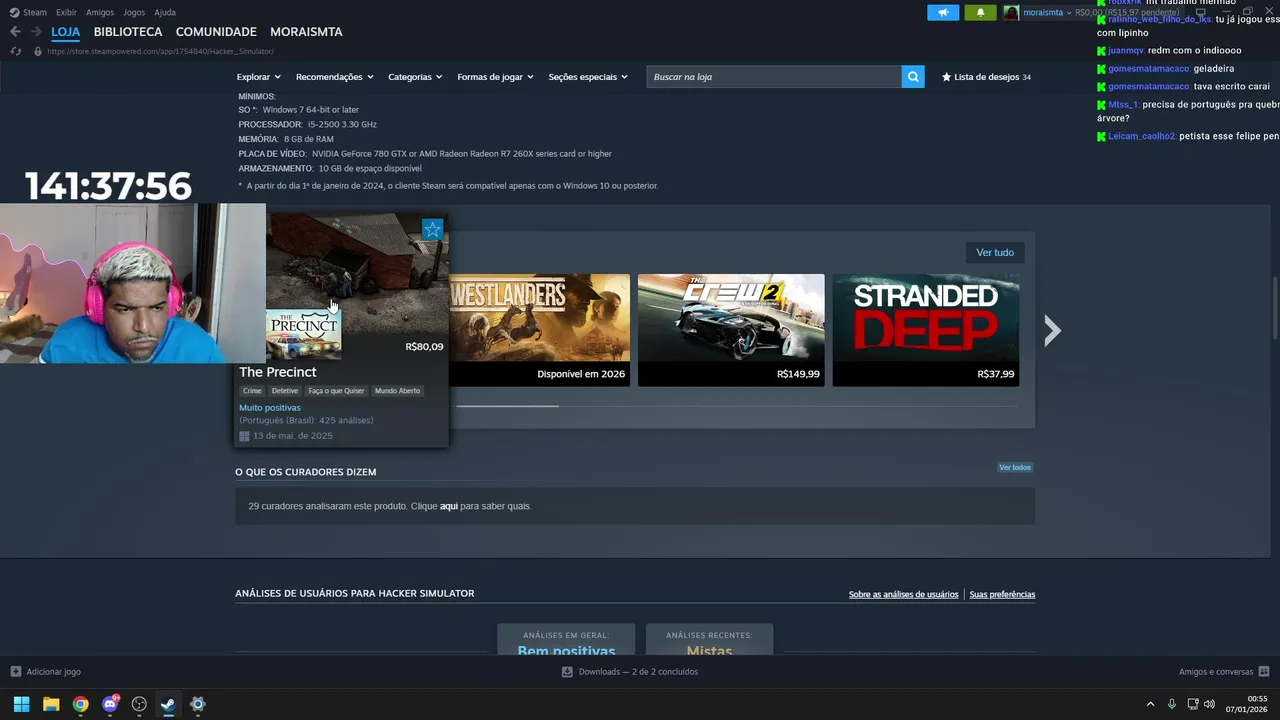Viewport: 1280px width, 720px height.
Task: Click the microphone tray icon
Action: tap(1171, 704)
